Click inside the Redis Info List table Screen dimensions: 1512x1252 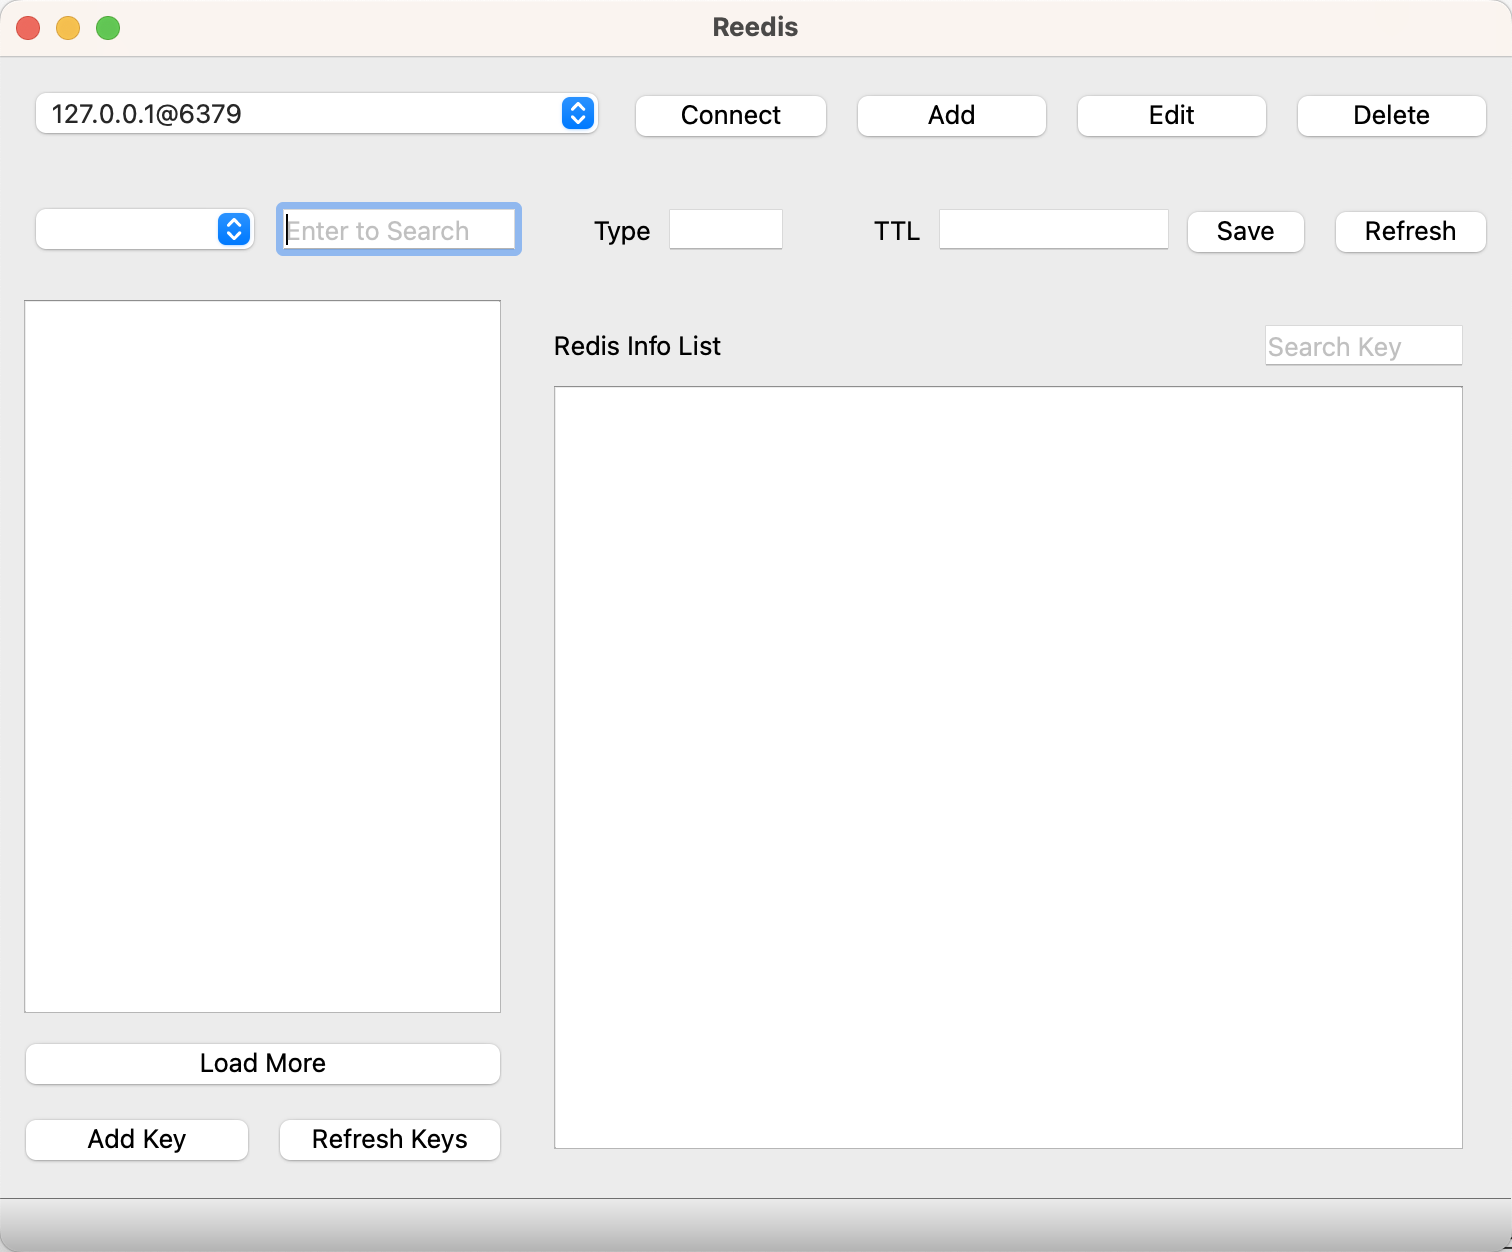pyautogui.click(x=1008, y=767)
